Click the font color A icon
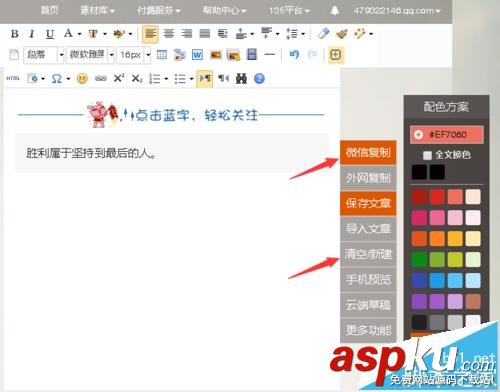This screenshot has width=500, height=392. [68, 33]
